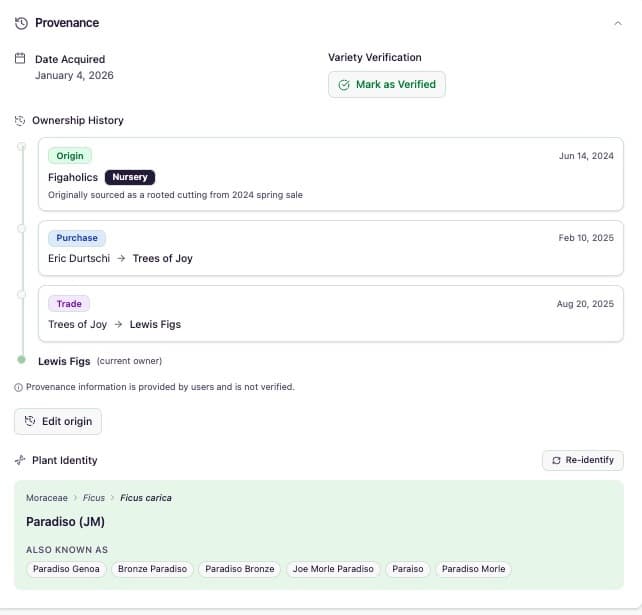The height and width of the screenshot is (615, 642).
Task: Select the Purchase badge entry
Action: [x=77, y=238]
